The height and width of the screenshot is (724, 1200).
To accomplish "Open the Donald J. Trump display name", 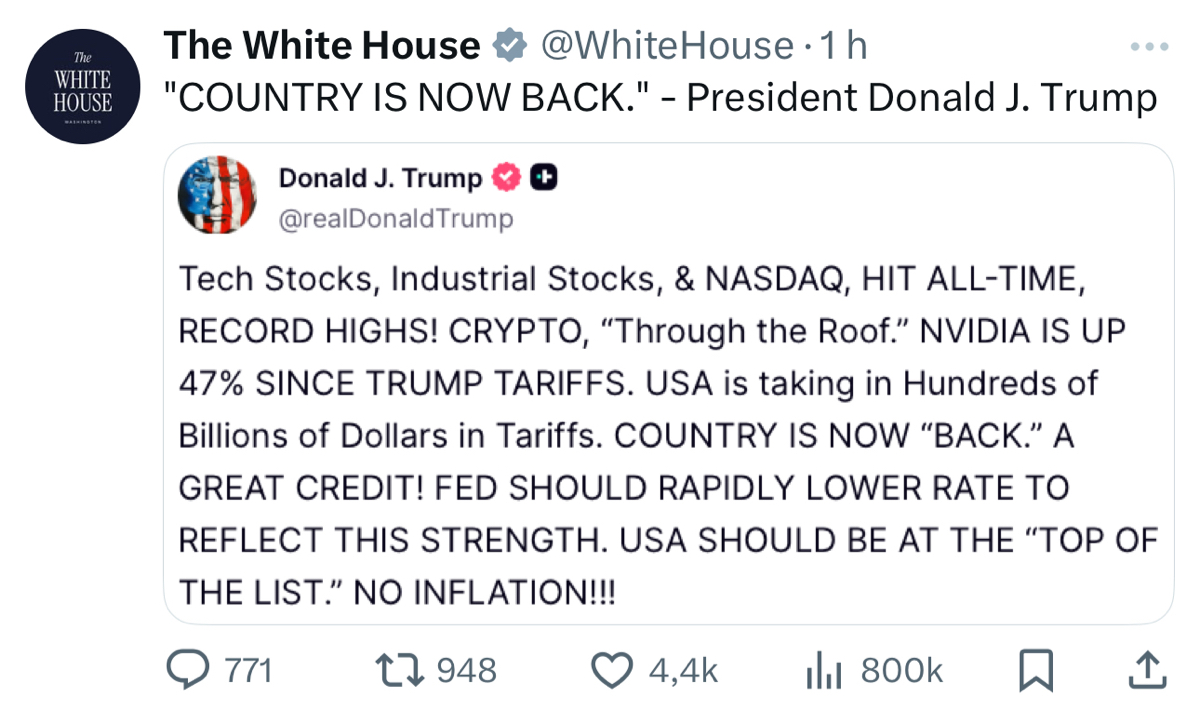I will pyautogui.click(x=380, y=178).
